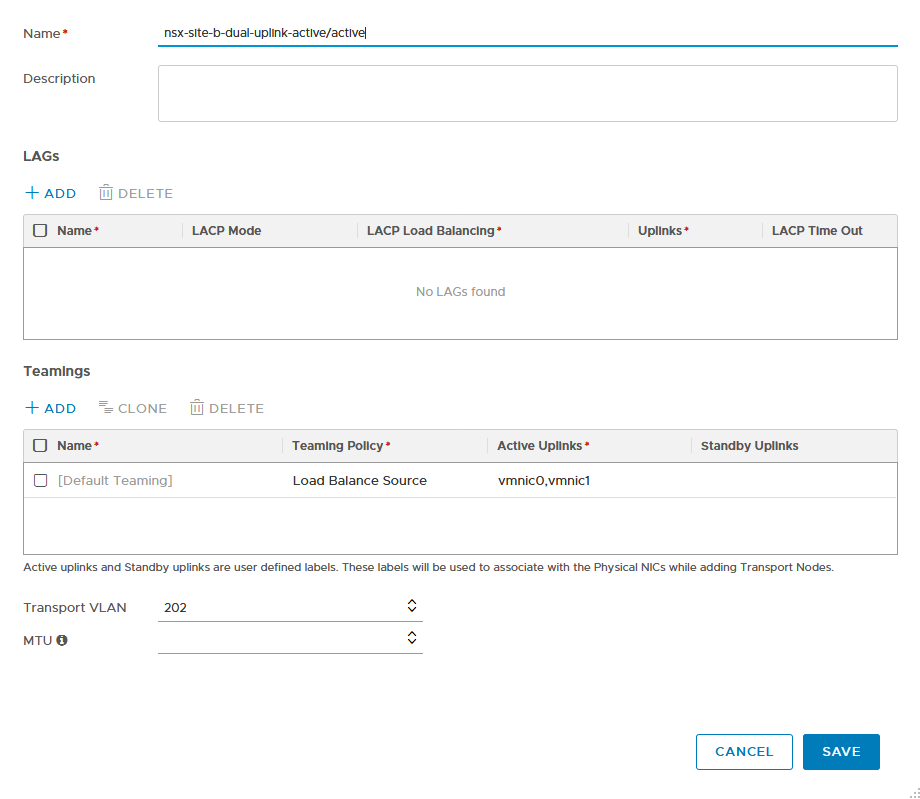
Task: Click Clone in the Teamings toolbar
Action: [x=132, y=408]
